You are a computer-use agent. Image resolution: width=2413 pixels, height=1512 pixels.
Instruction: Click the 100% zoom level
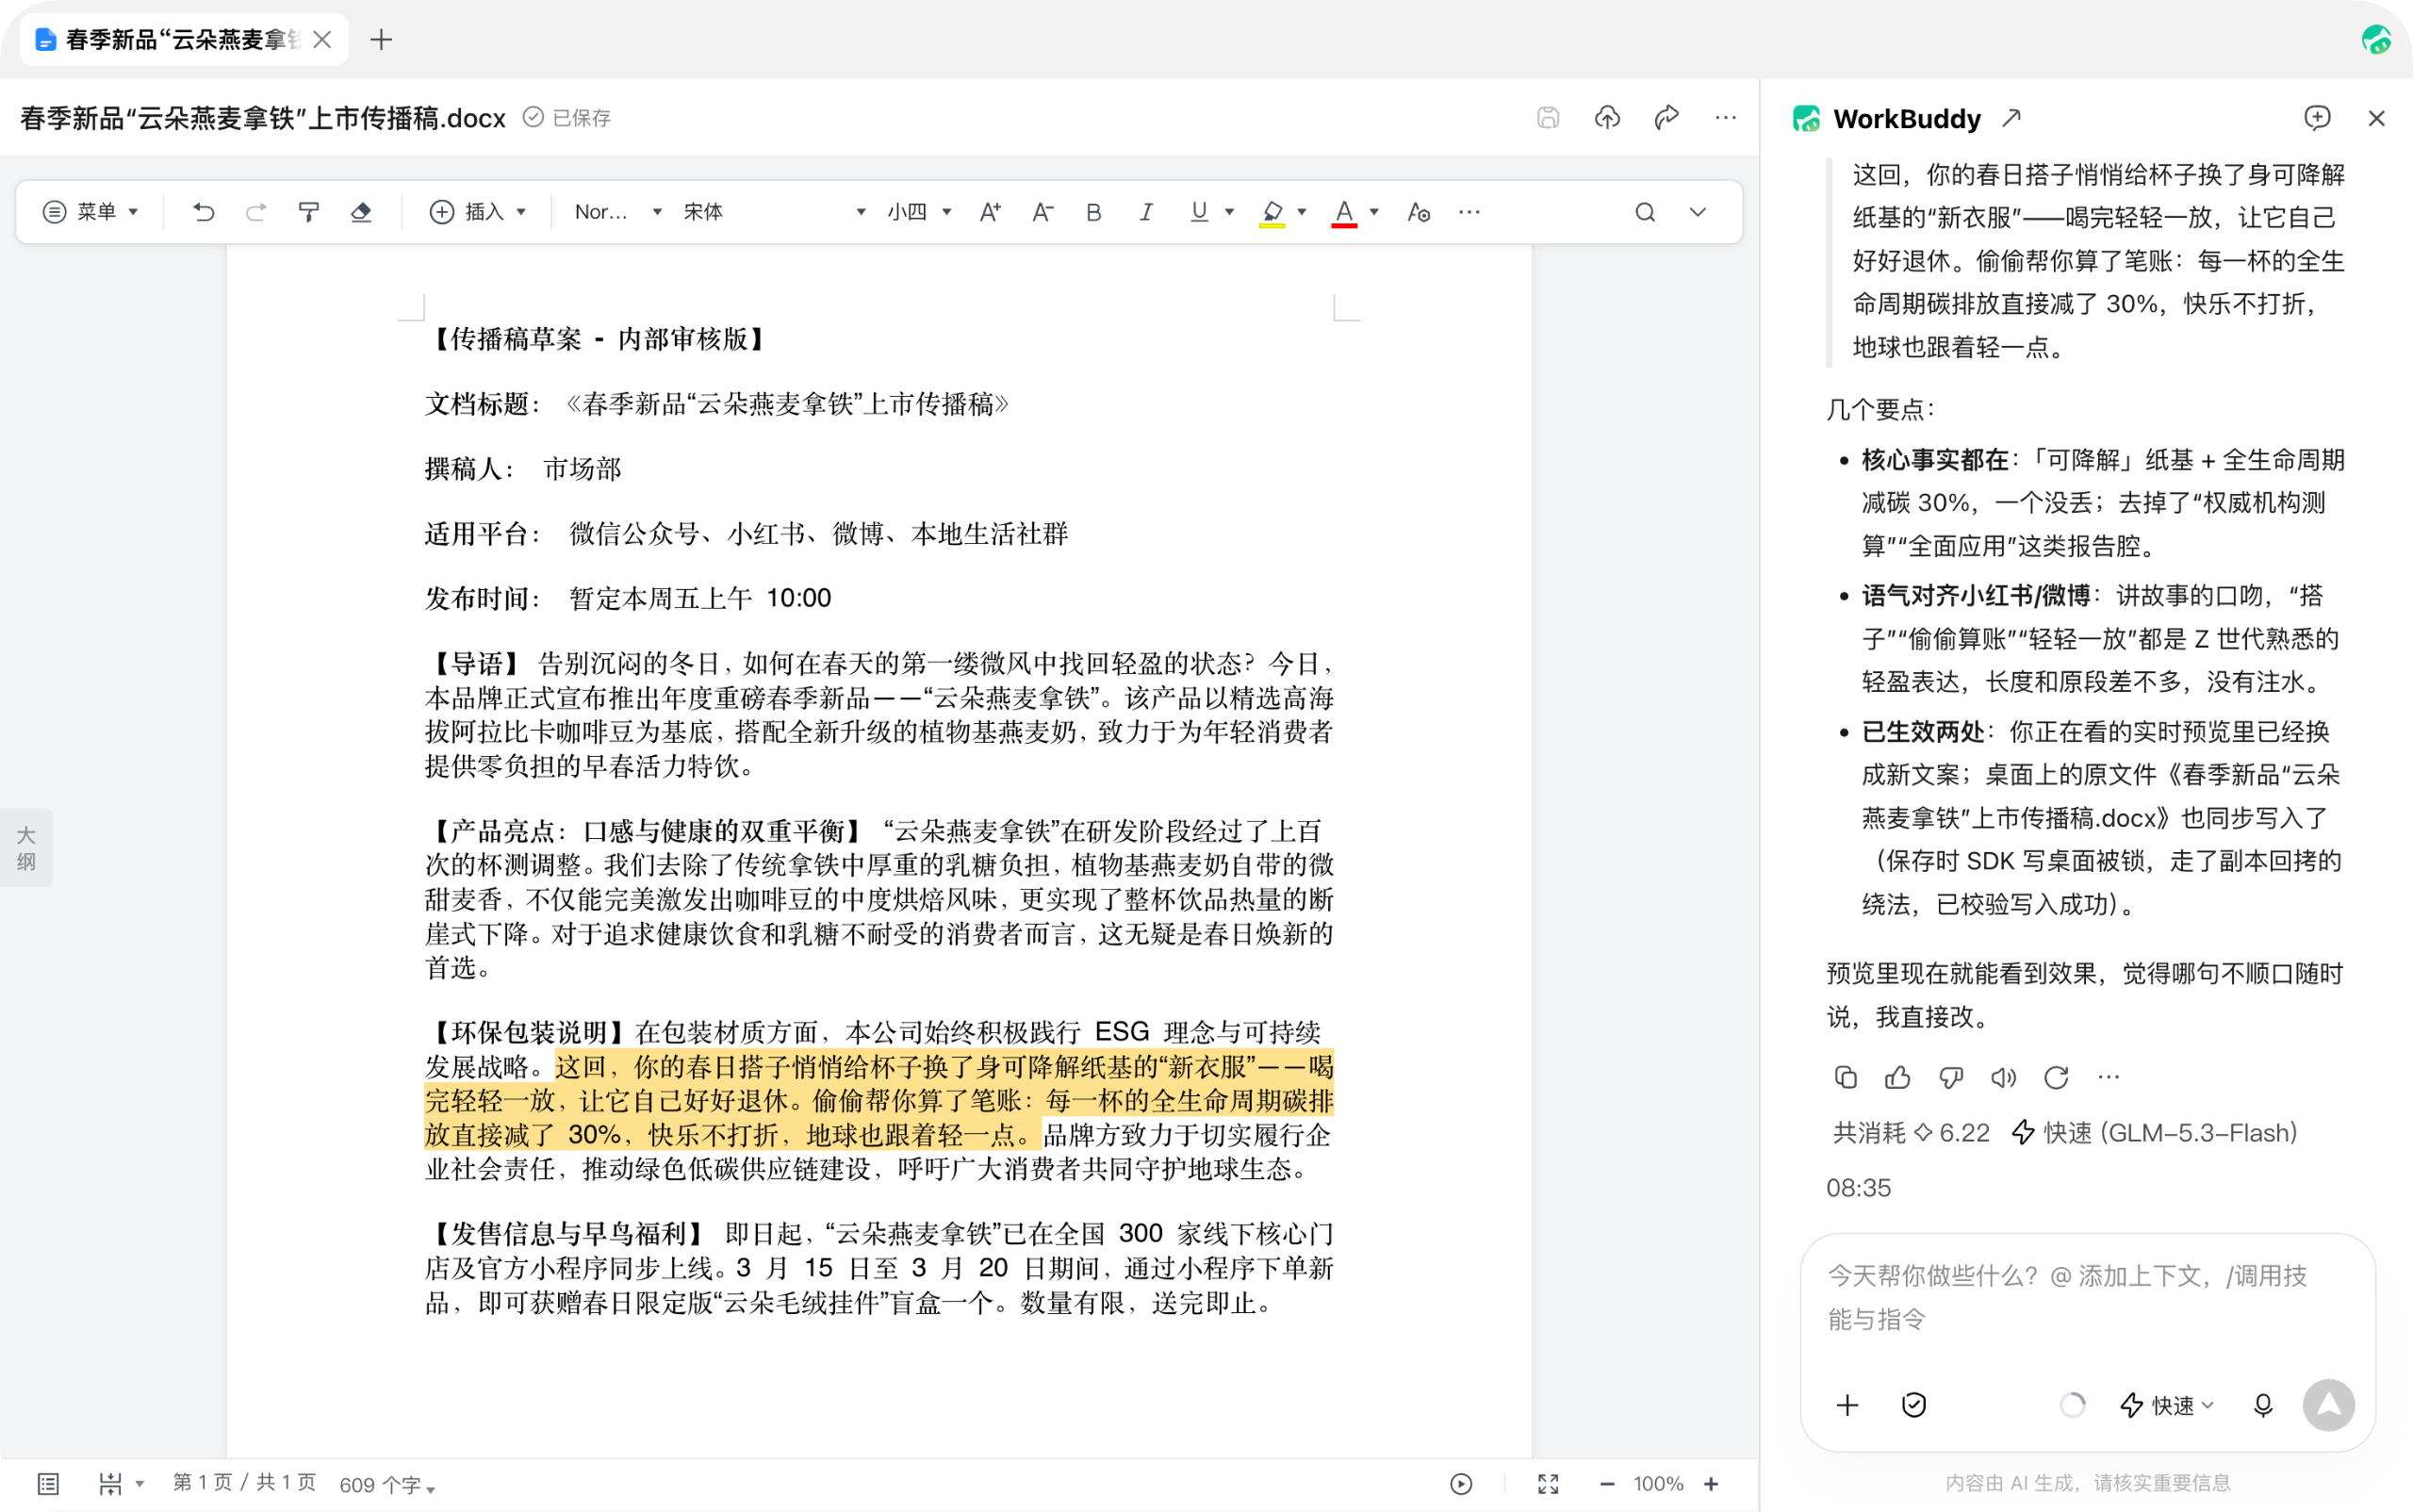click(1658, 1484)
